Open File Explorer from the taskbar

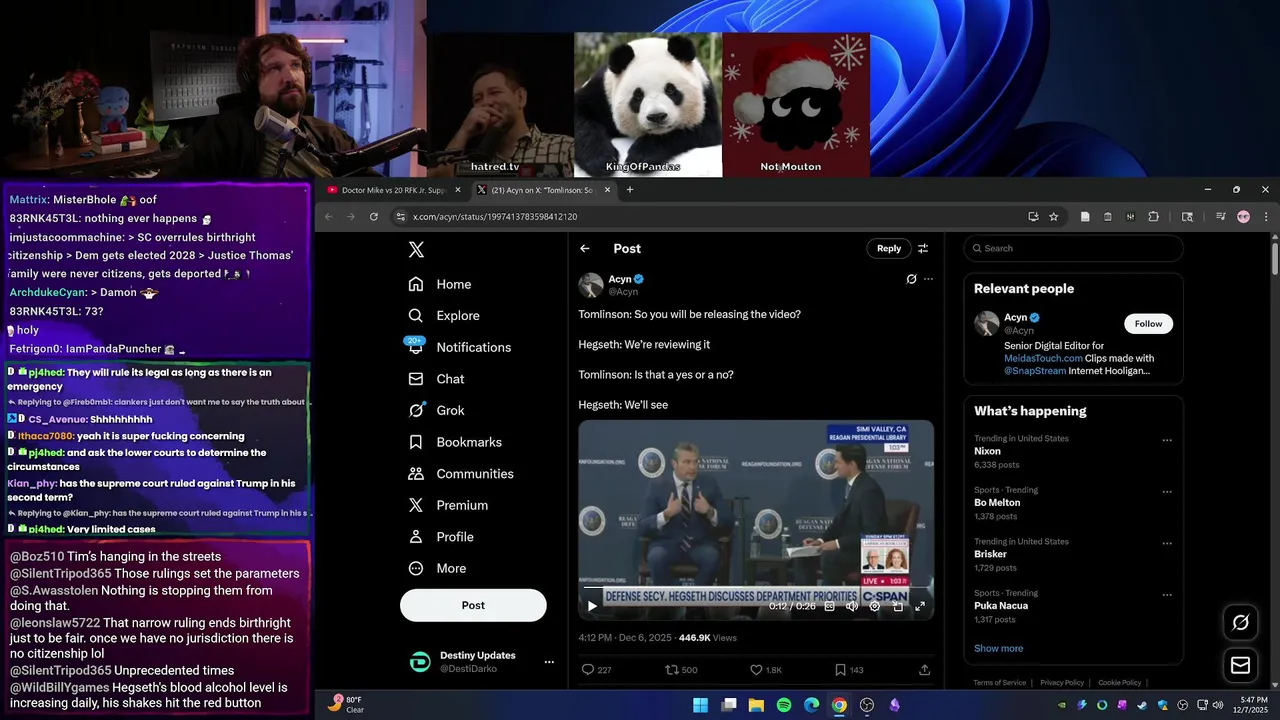756,705
